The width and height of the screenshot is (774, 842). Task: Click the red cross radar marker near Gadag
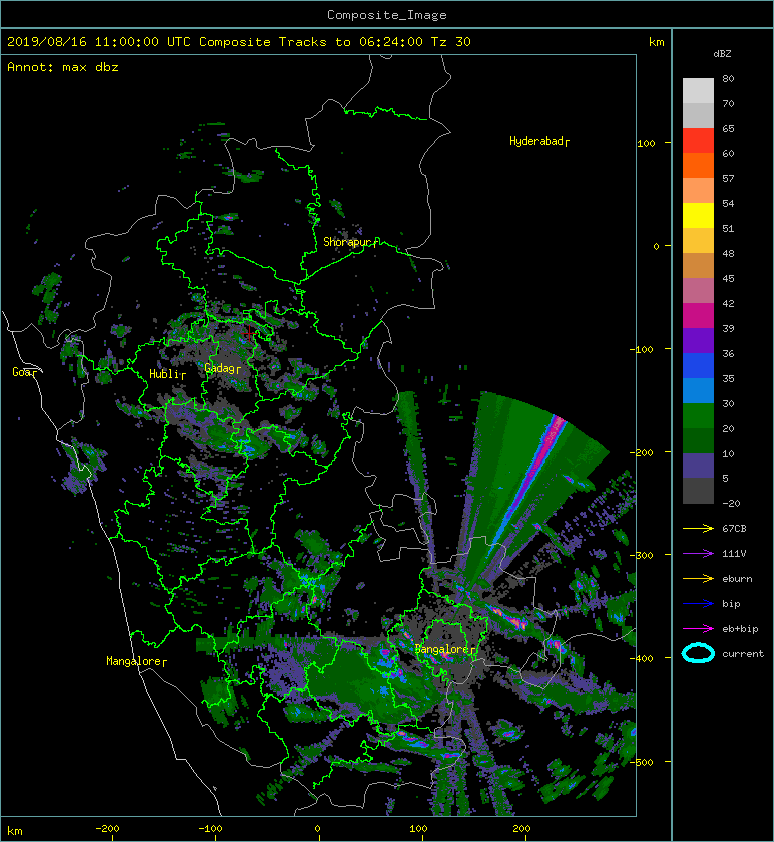(249, 333)
